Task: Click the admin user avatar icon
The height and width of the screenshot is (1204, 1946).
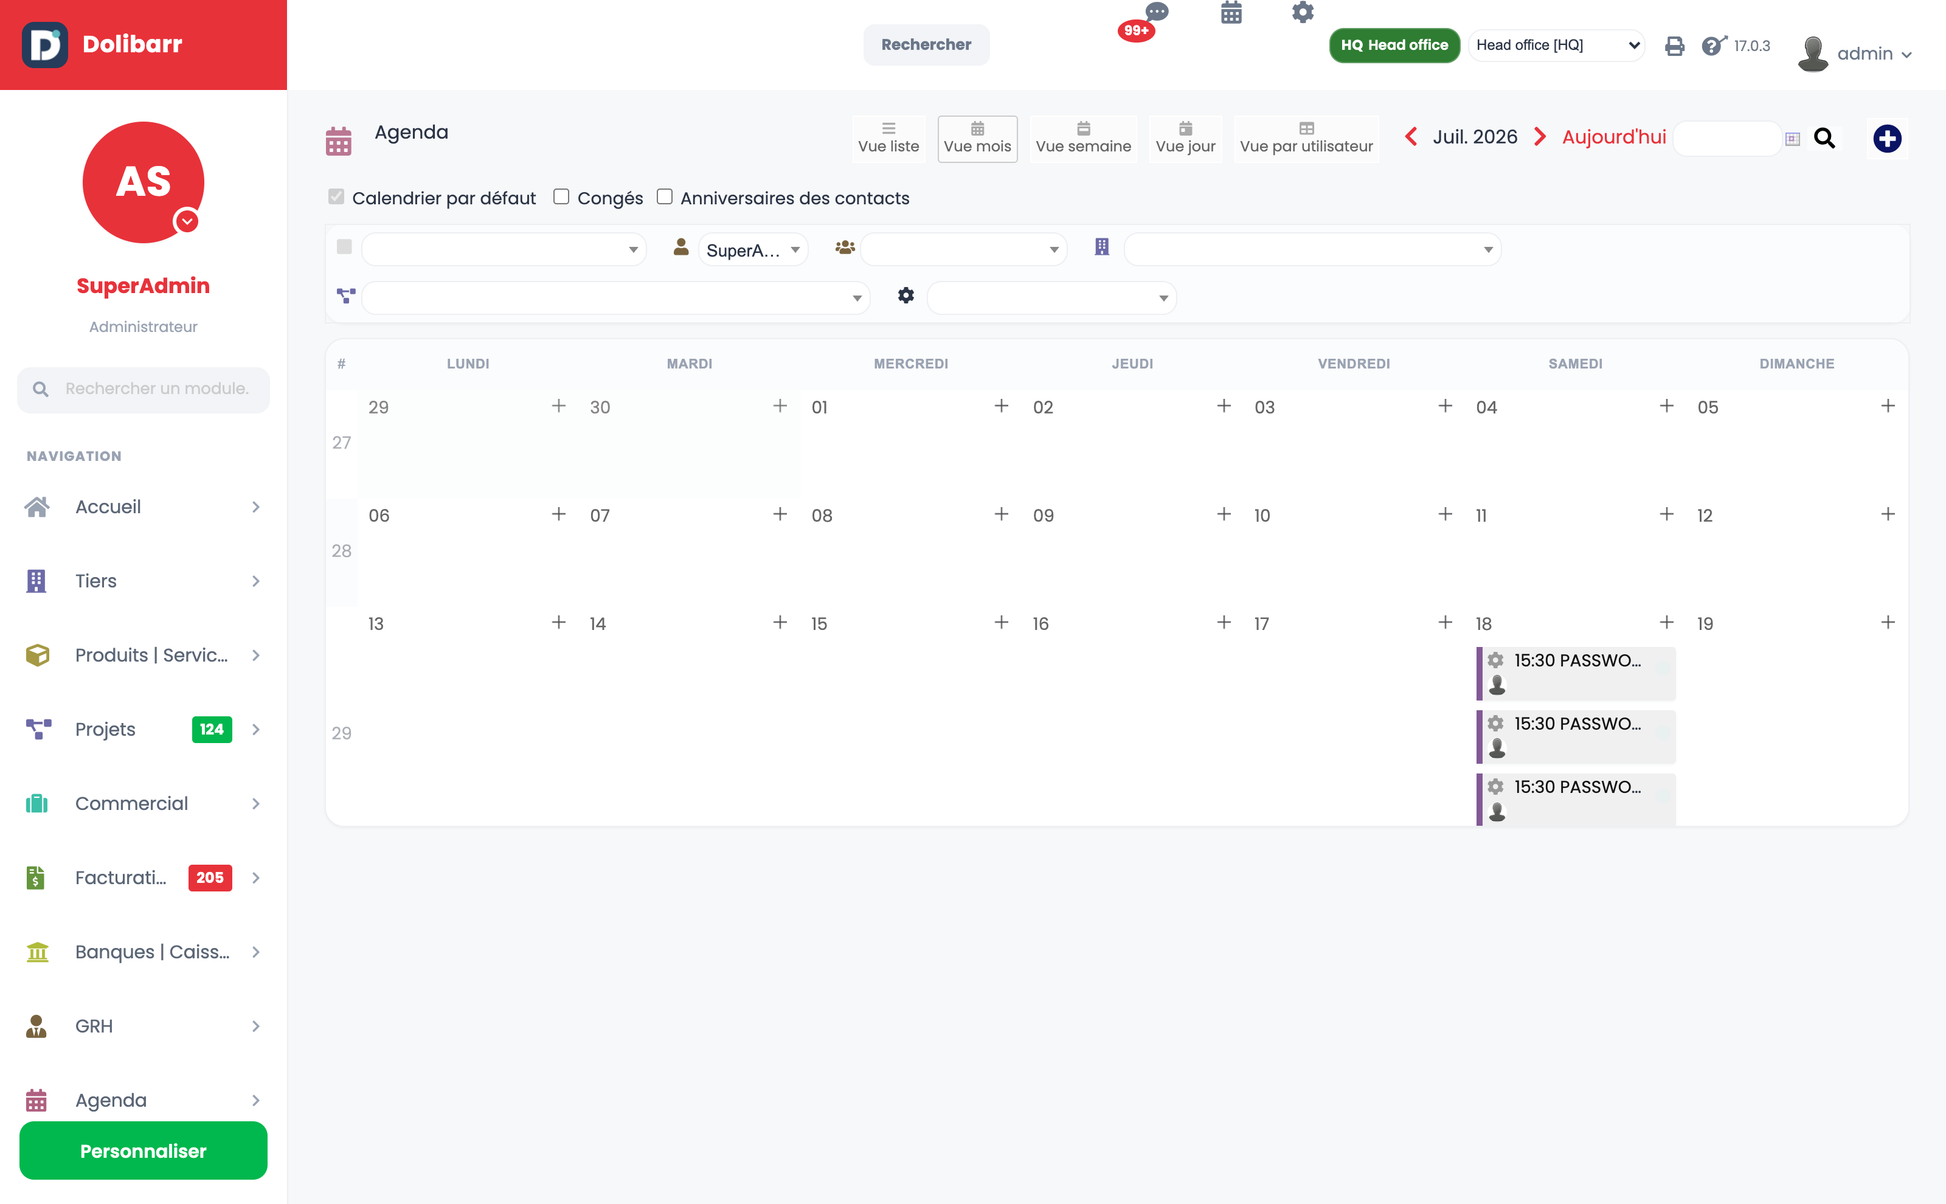Action: (1813, 54)
